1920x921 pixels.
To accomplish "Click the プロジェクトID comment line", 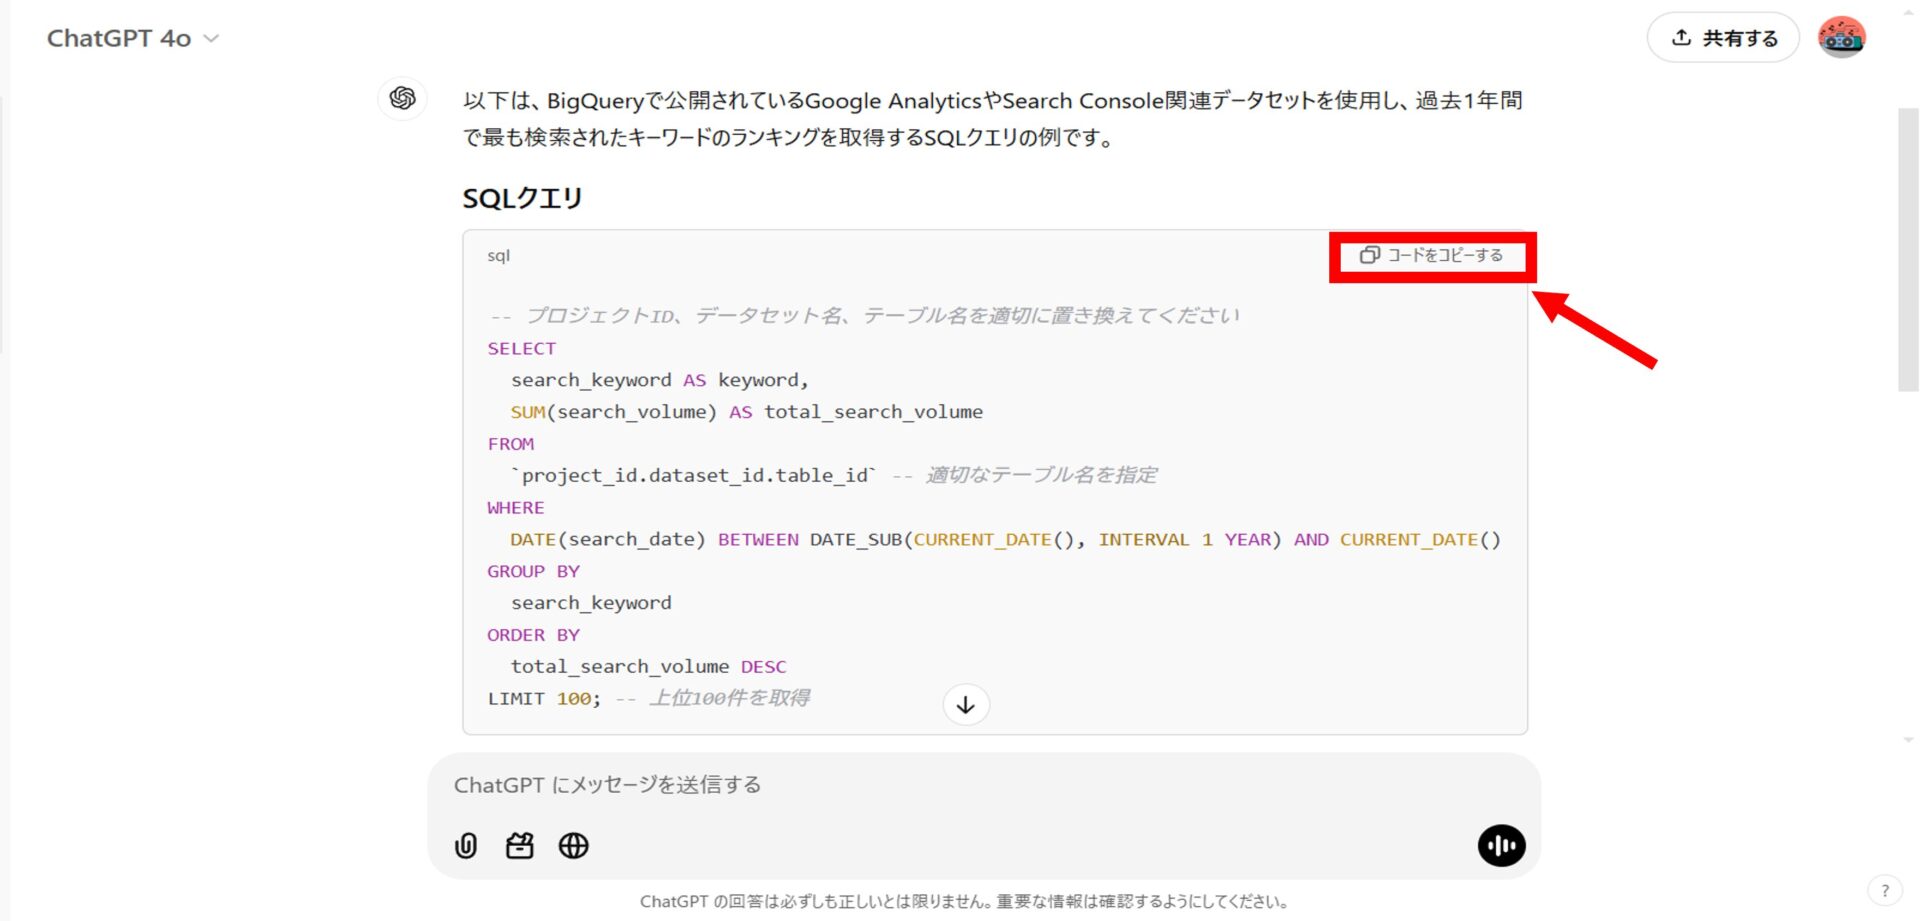I will 864,316.
